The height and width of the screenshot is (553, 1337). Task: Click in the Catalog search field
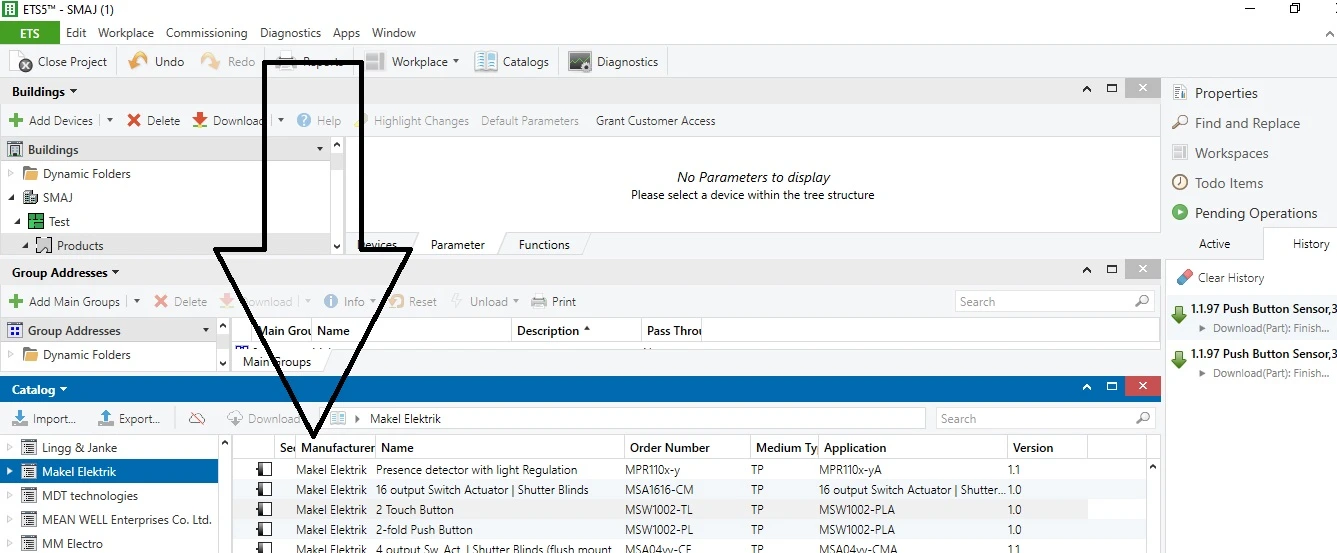point(1036,419)
